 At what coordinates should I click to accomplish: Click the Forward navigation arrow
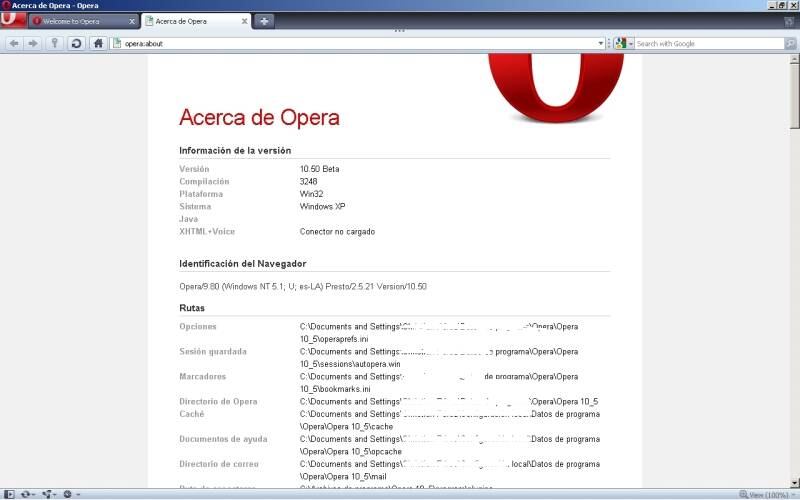coord(33,43)
